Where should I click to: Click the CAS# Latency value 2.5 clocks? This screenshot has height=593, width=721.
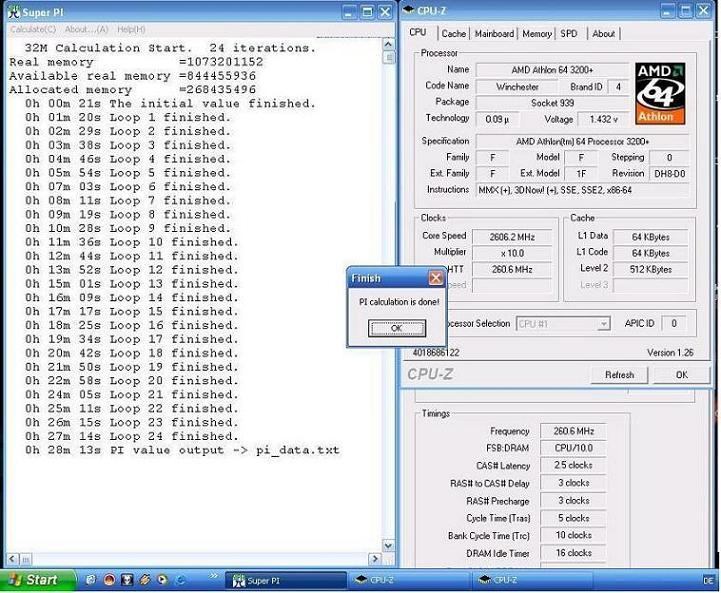coord(573,465)
